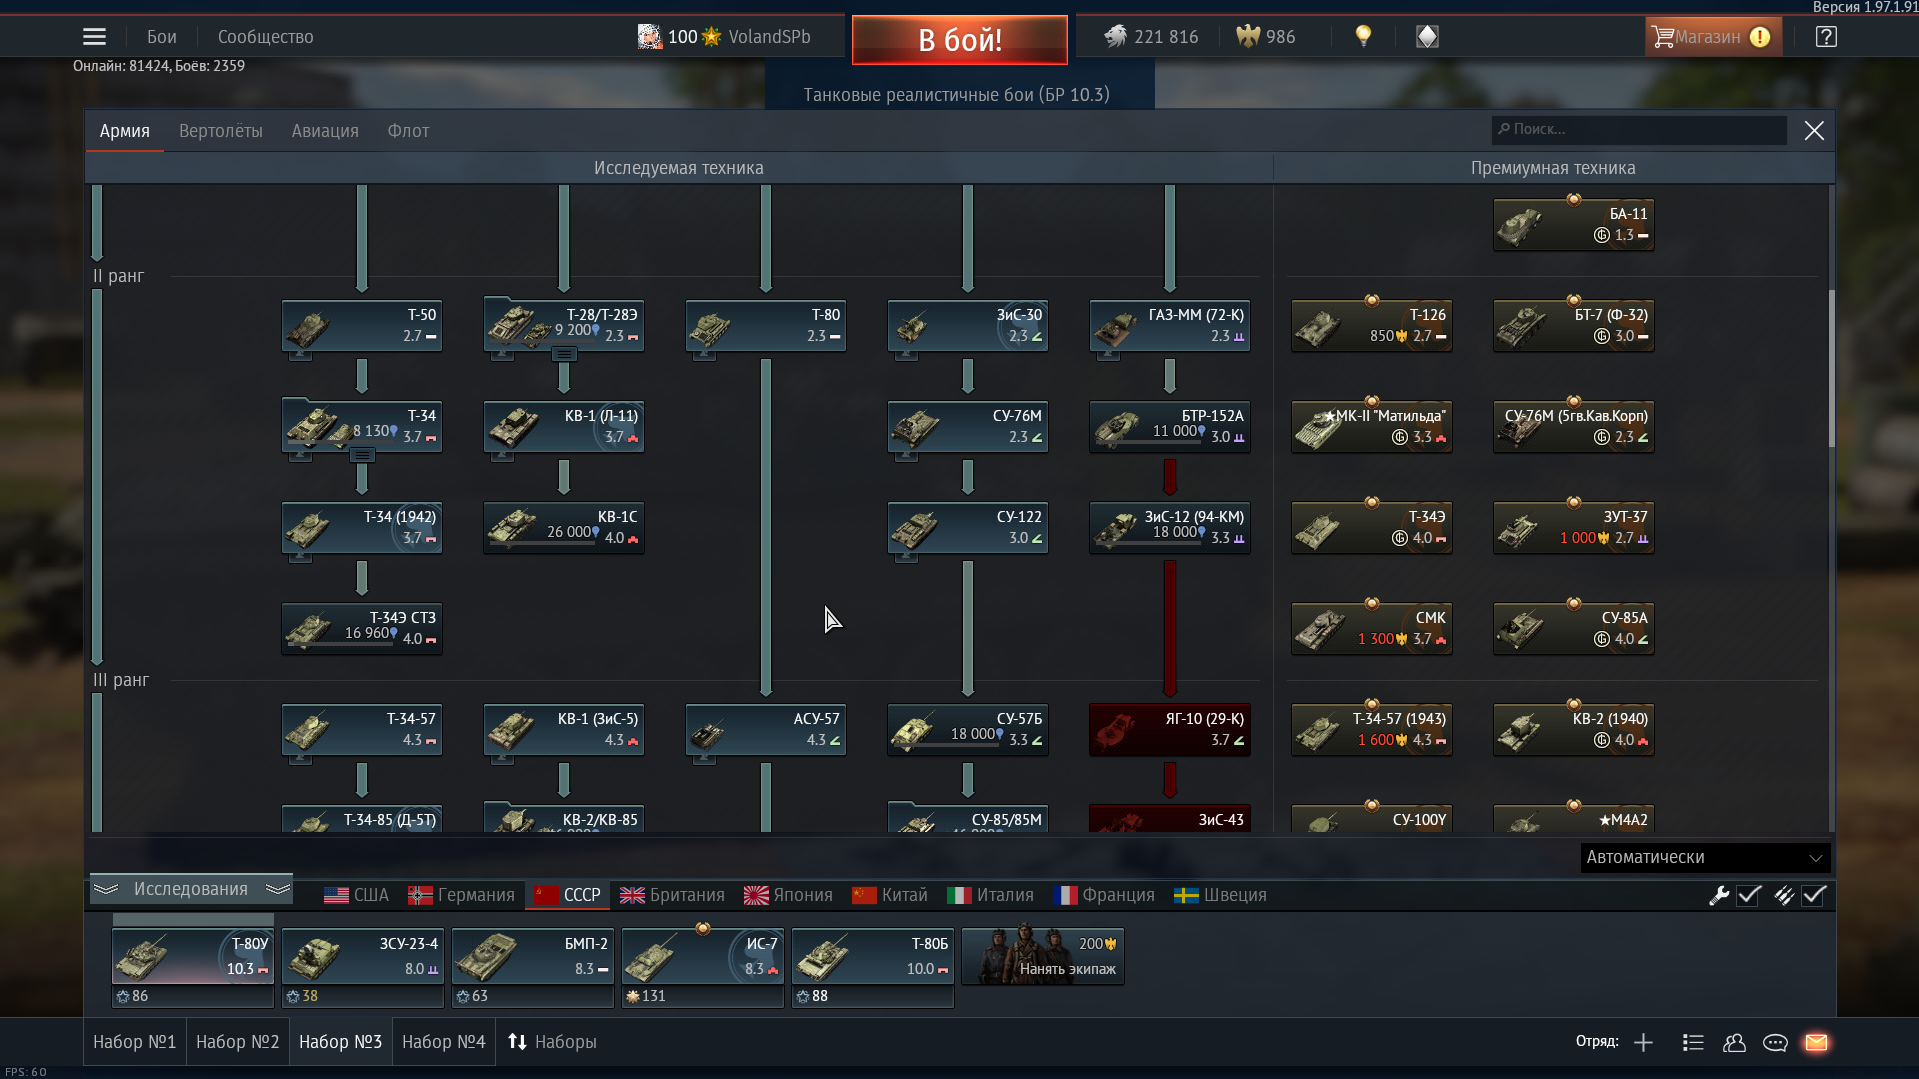Select the premium КВ-2 (1940) card
Viewport: 1919px width, 1079px height.
point(1574,729)
